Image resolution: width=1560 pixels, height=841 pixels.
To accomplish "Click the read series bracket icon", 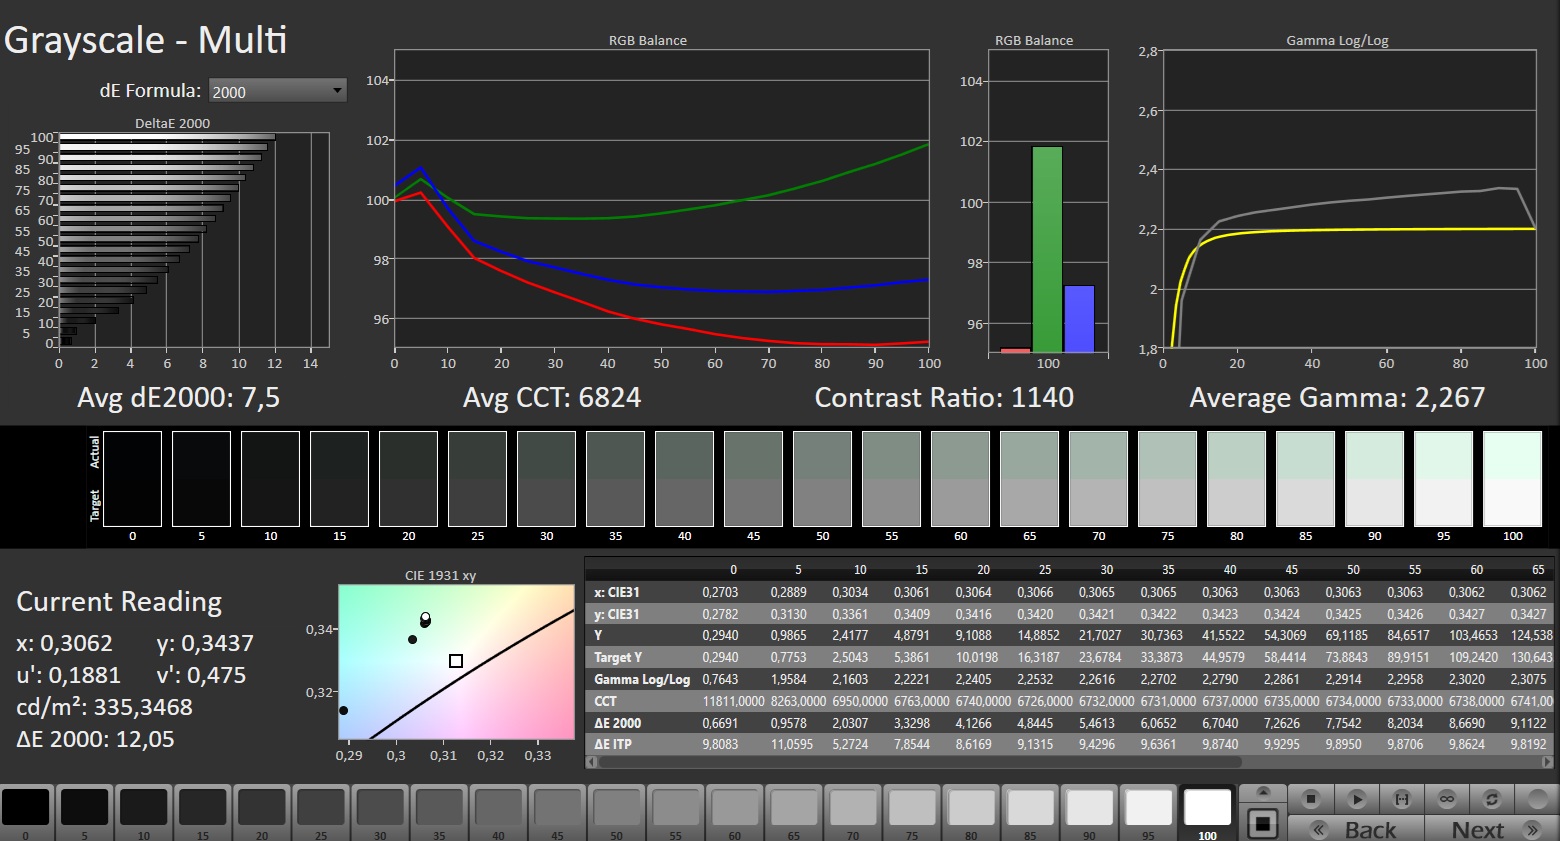I will pyautogui.click(x=1402, y=799).
